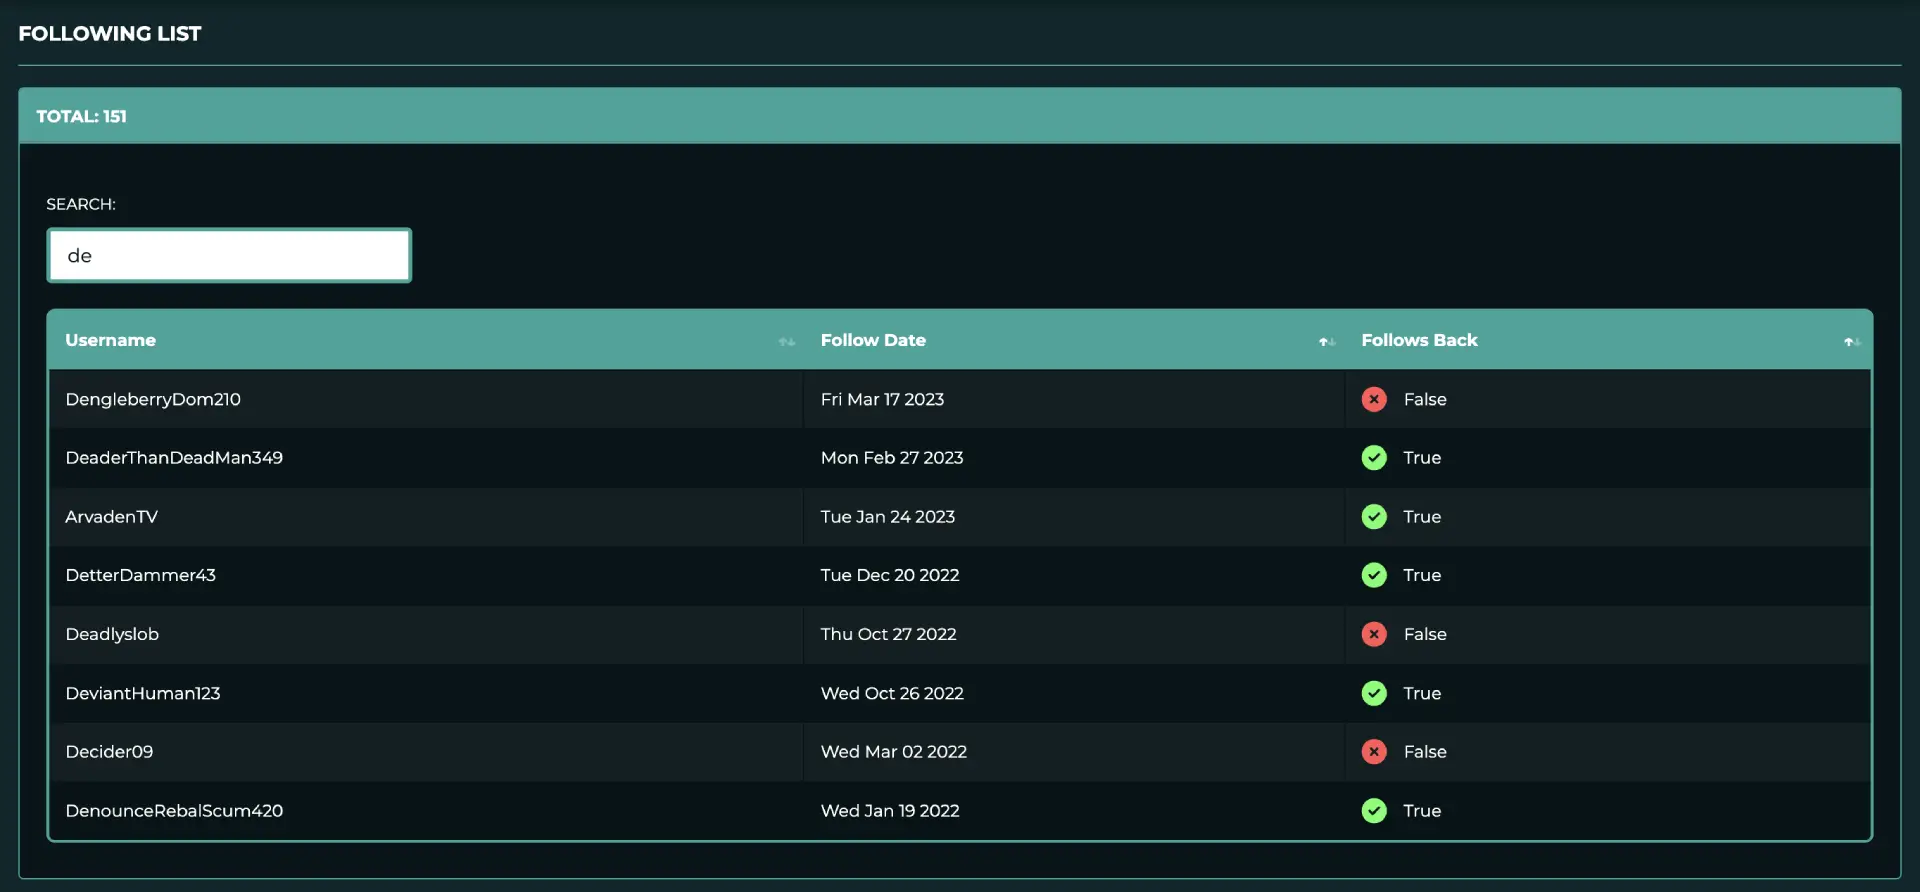Image resolution: width=1920 pixels, height=892 pixels.
Task: Click follow date Wed Mar 02 2022
Action: coord(894,752)
